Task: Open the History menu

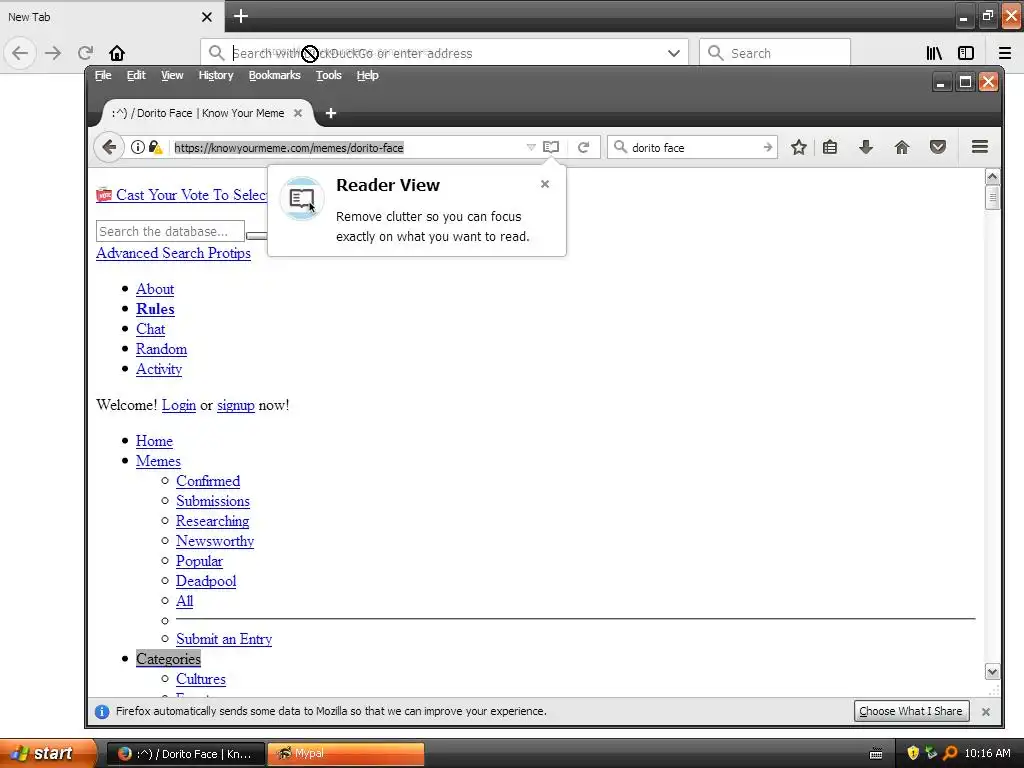Action: (216, 75)
